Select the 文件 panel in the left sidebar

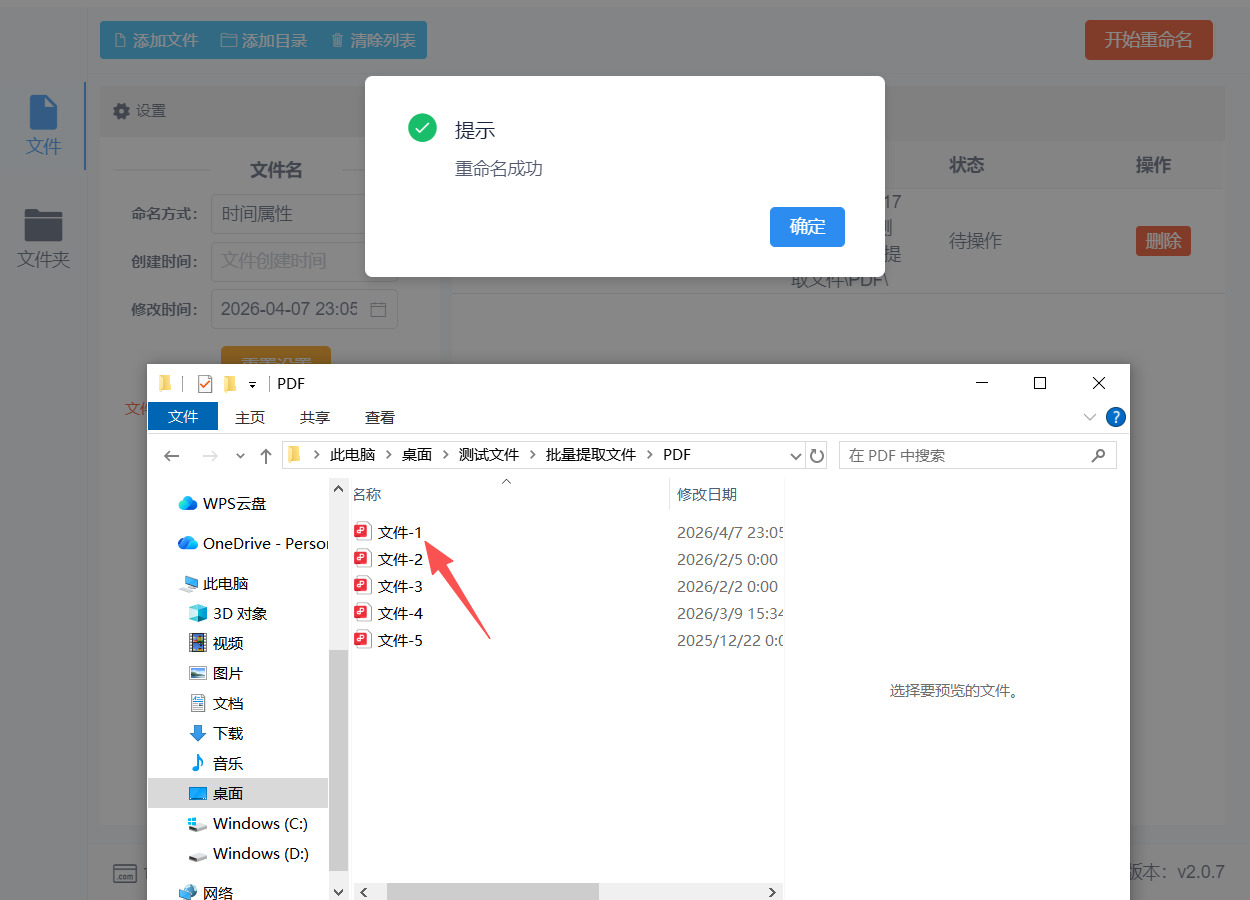pos(43,125)
